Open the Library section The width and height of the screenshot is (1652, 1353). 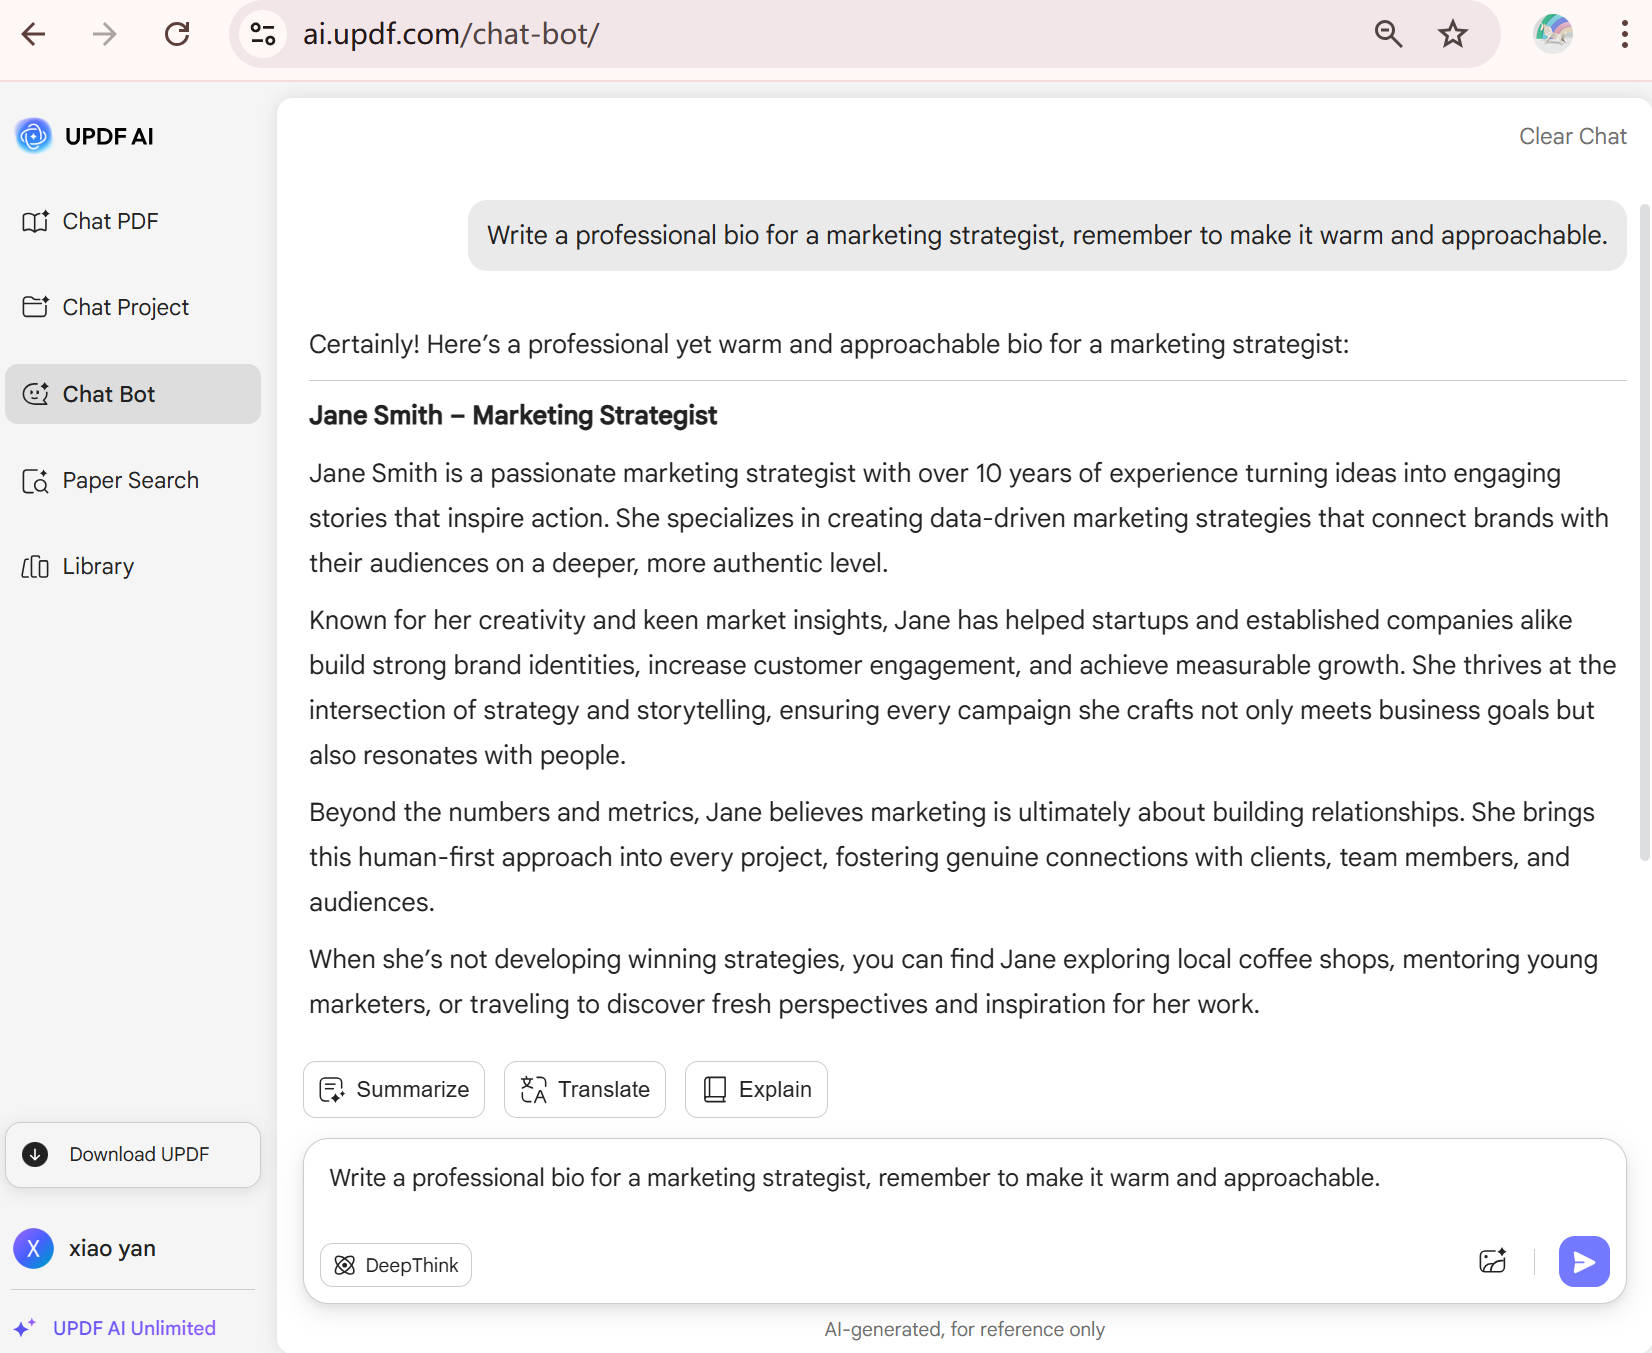pos(98,567)
